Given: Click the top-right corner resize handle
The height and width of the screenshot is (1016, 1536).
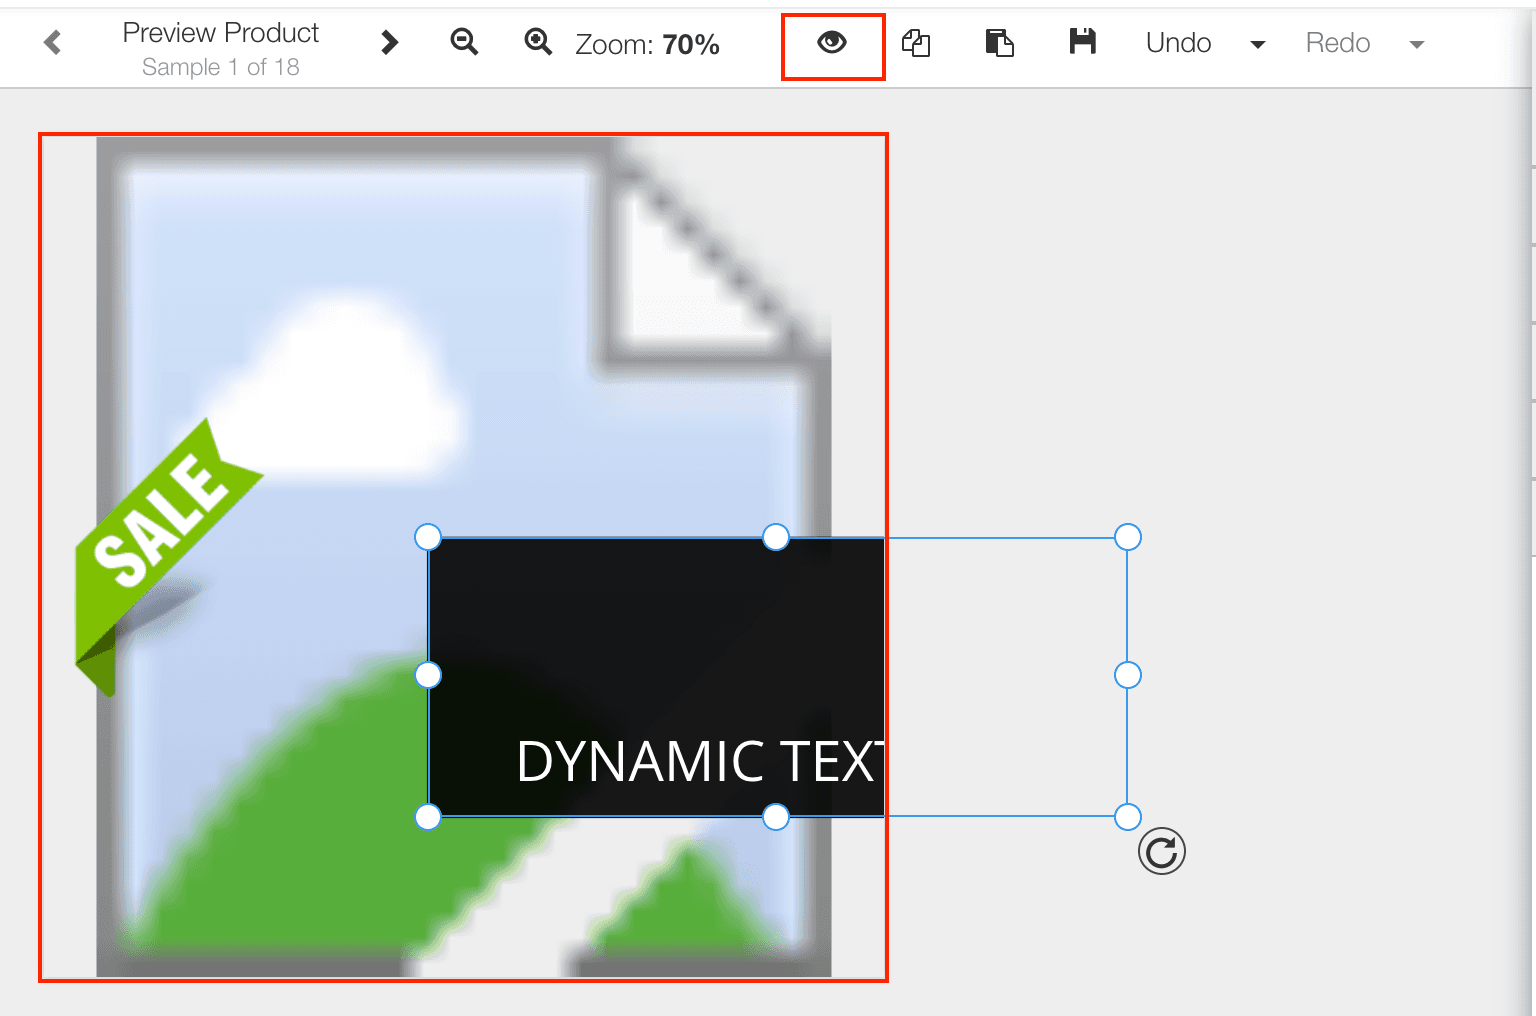Looking at the screenshot, I should point(1127,537).
